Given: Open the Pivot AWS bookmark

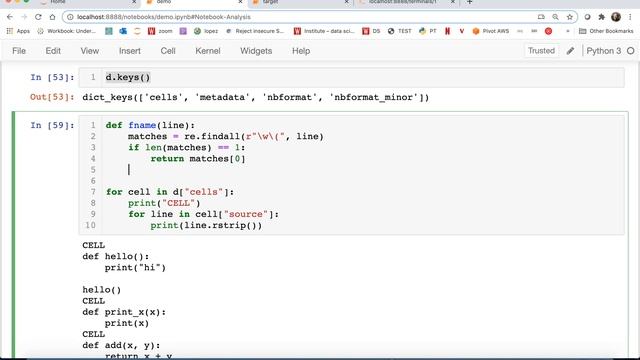Looking at the screenshot, I should [x=491, y=31].
